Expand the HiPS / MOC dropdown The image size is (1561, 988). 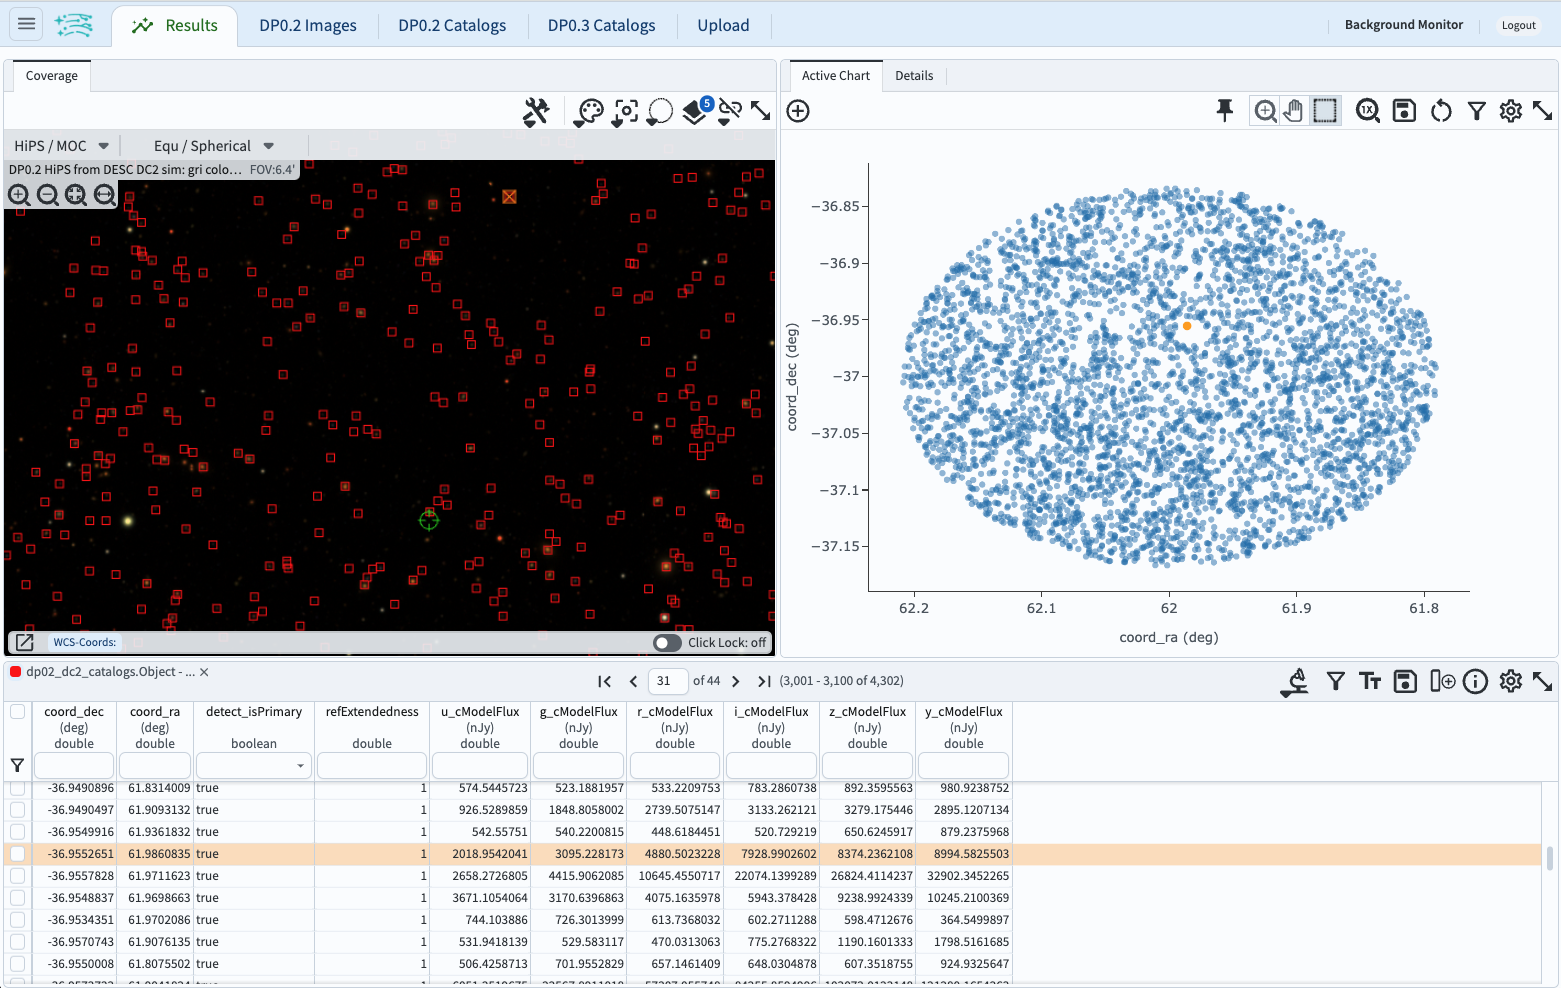[x=61, y=146]
